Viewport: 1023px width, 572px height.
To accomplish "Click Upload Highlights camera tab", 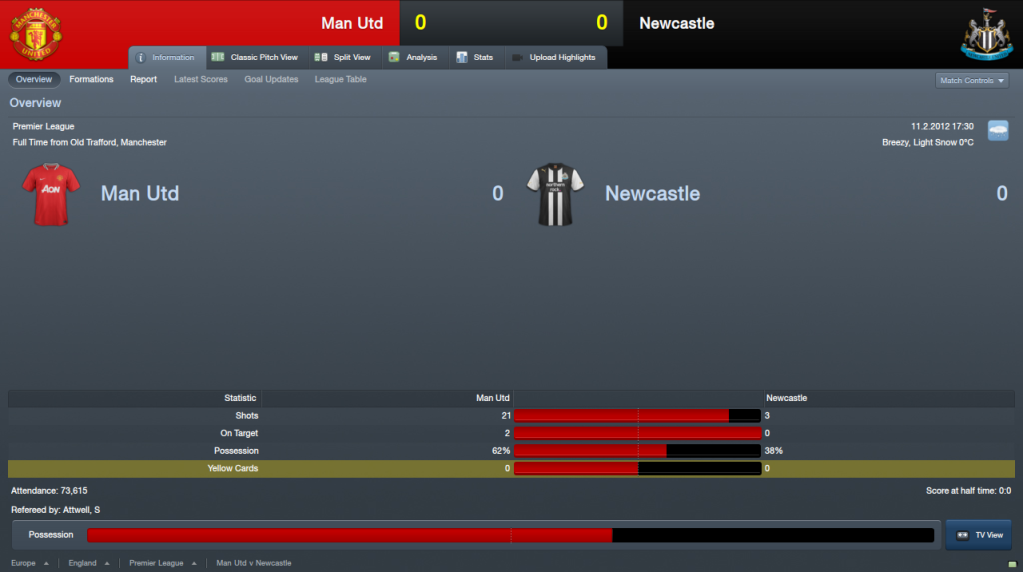I will coord(555,57).
